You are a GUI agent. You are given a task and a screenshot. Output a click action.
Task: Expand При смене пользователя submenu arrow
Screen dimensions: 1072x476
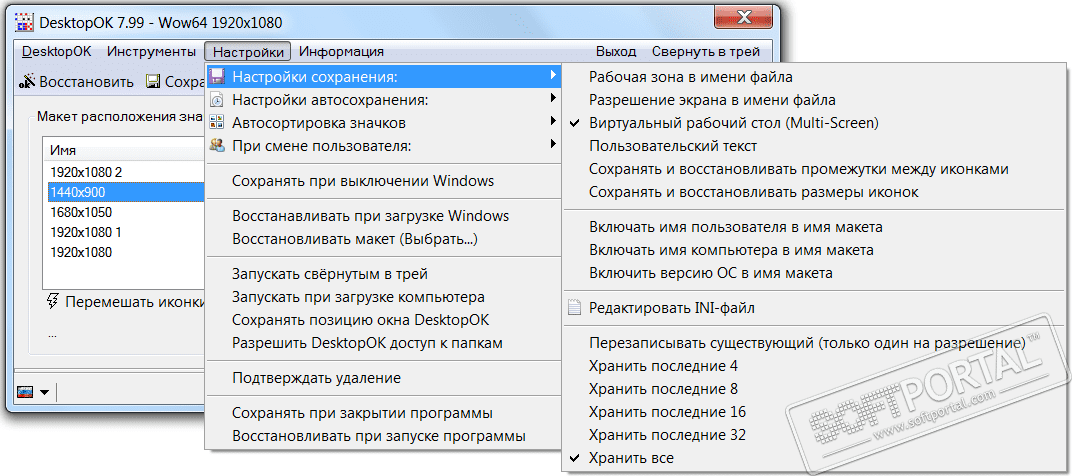pyautogui.click(x=552, y=144)
